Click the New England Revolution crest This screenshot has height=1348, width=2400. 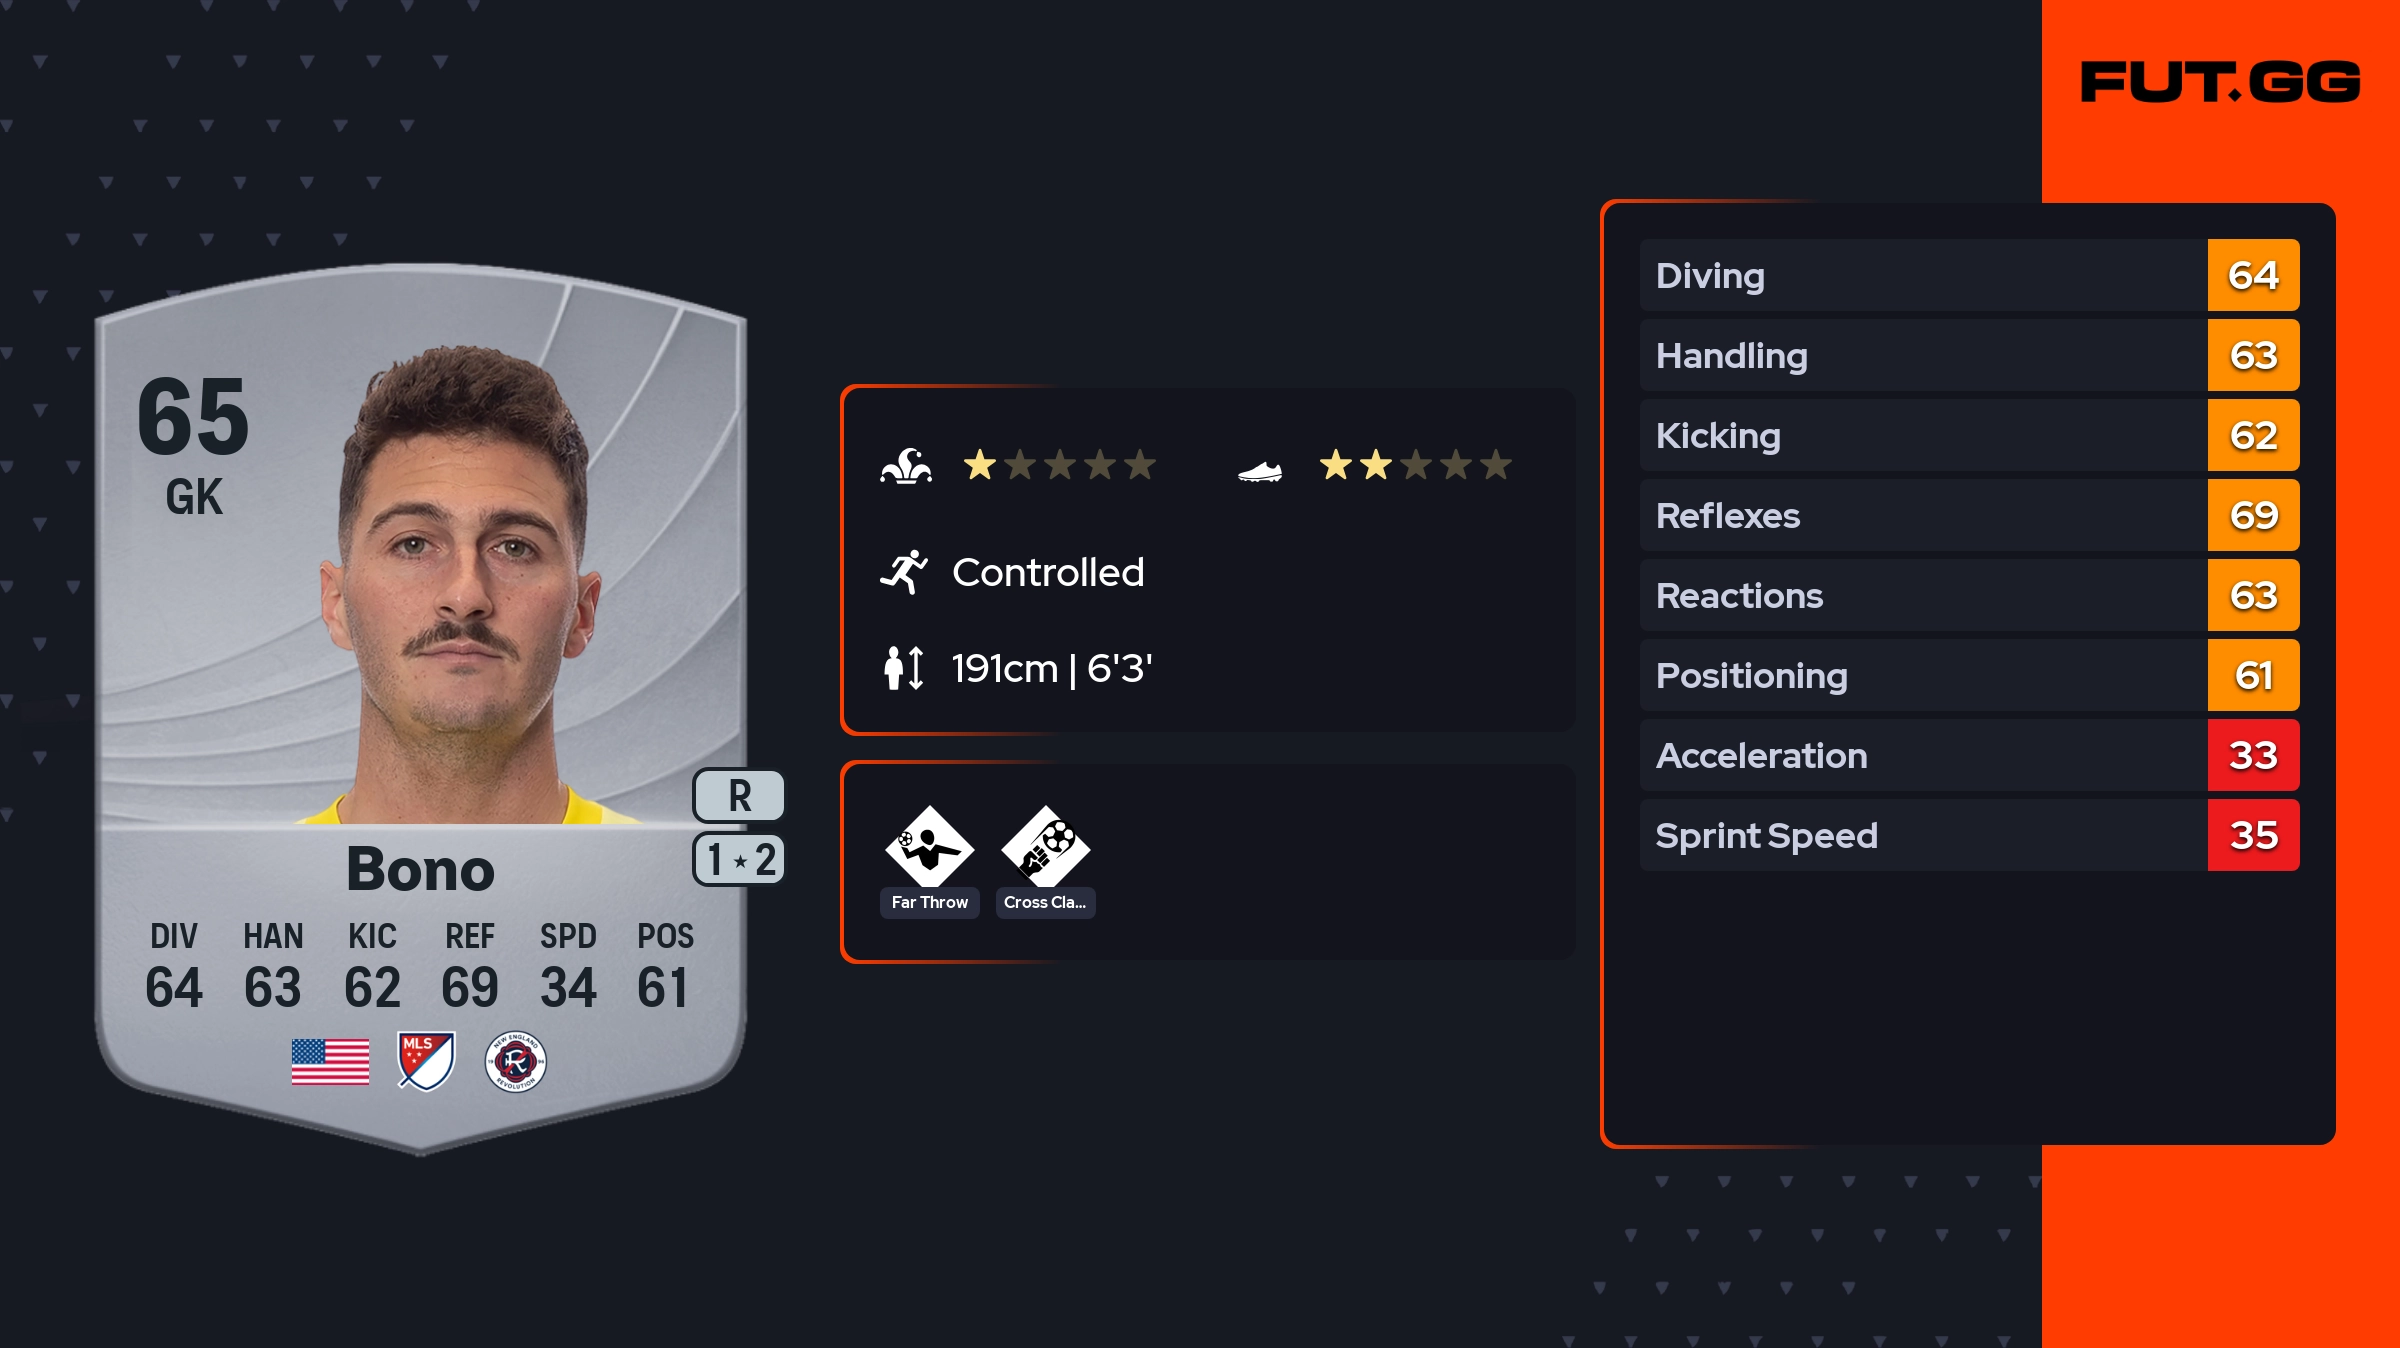point(515,1062)
